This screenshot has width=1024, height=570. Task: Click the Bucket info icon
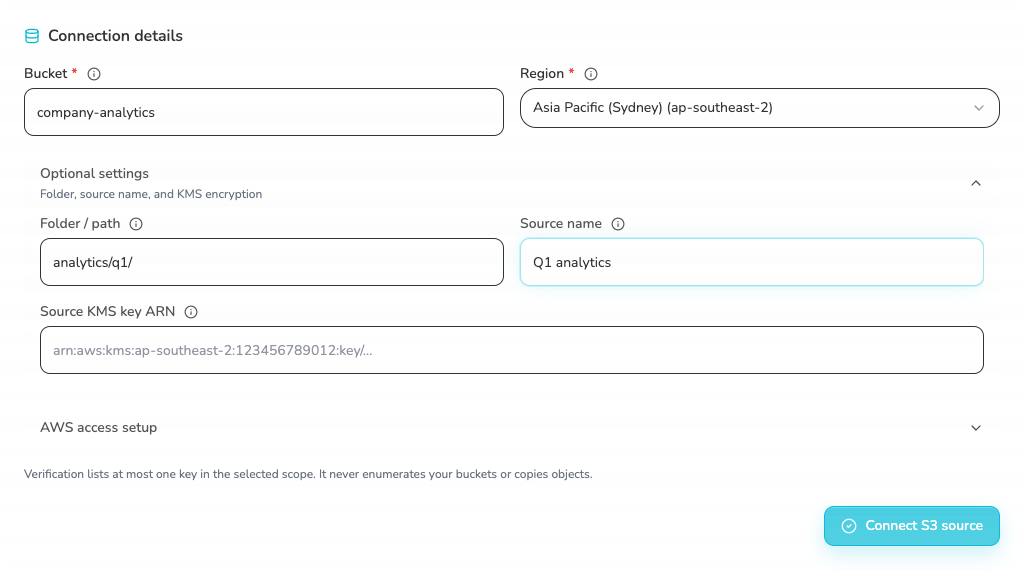click(94, 74)
